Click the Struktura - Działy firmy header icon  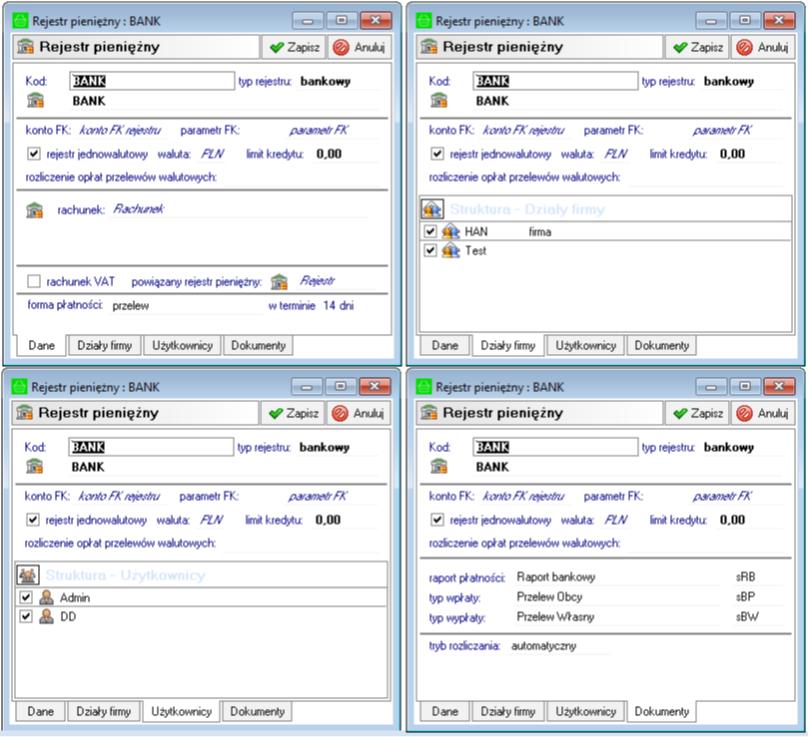(x=432, y=209)
